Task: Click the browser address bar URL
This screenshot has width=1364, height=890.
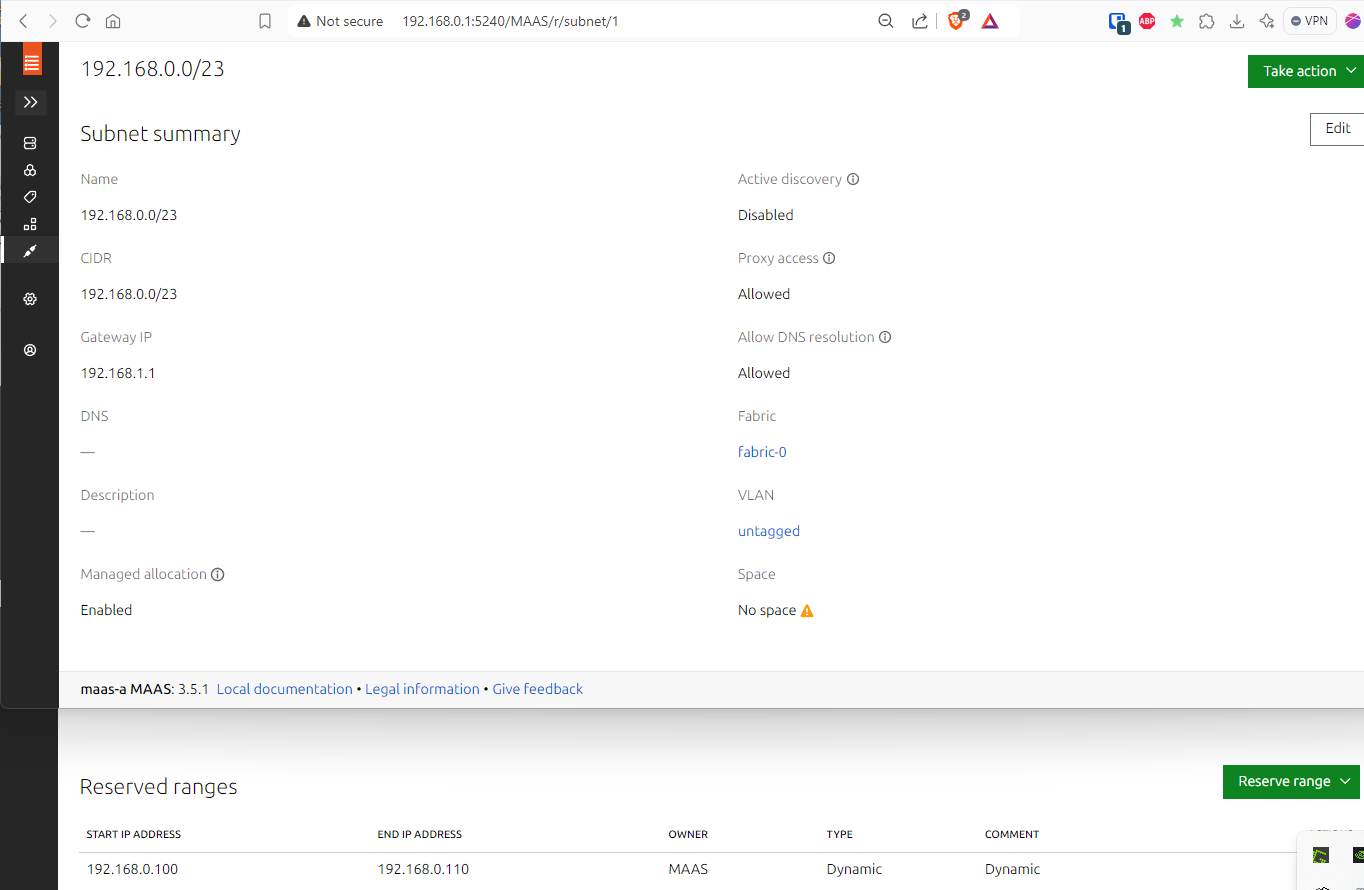Action: (x=510, y=21)
